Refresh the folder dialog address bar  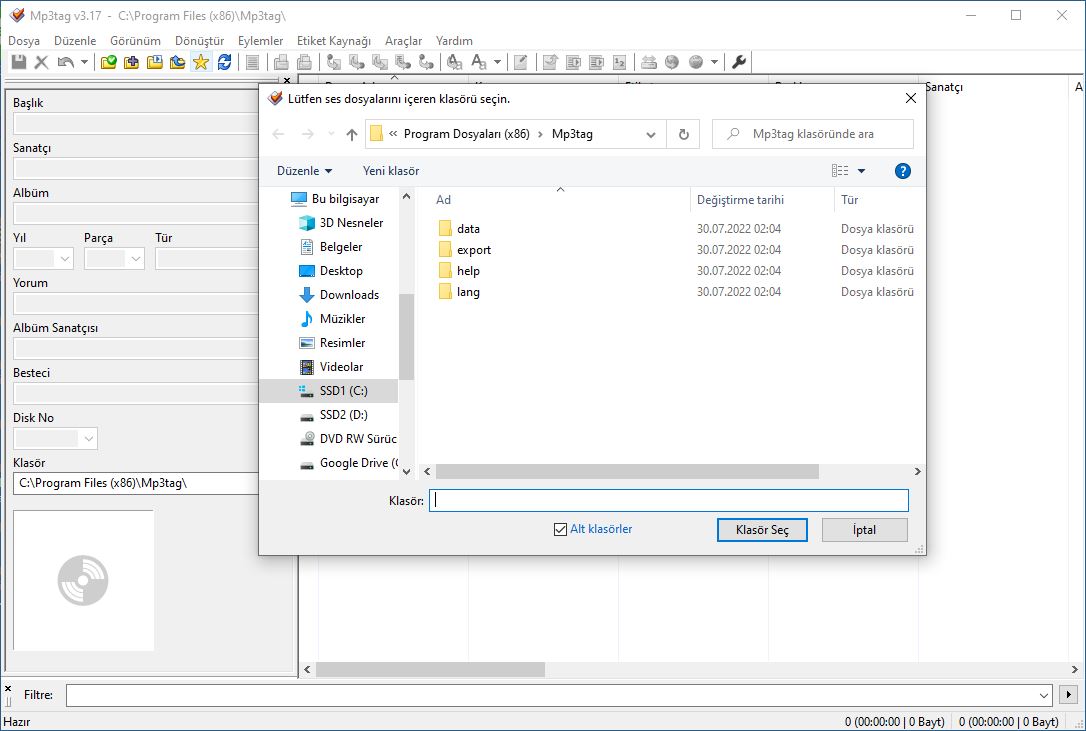coord(684,134)
